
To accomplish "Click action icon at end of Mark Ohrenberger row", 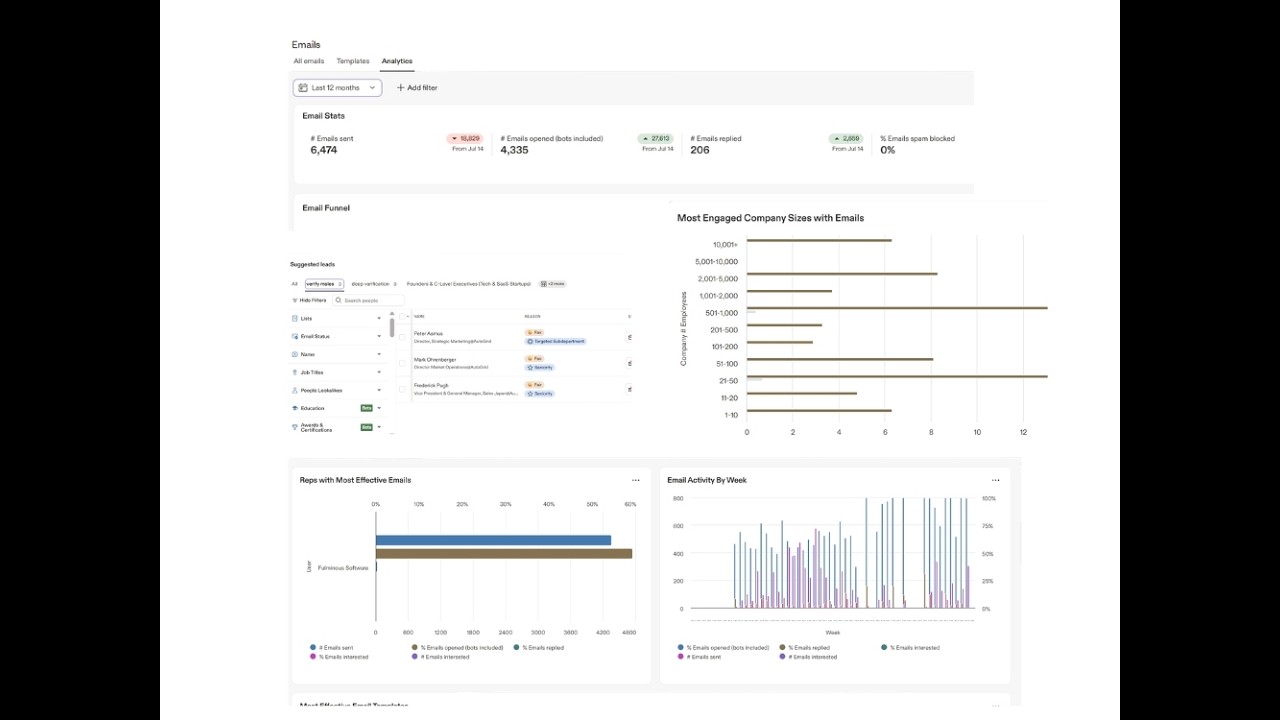I will (630, 363).
